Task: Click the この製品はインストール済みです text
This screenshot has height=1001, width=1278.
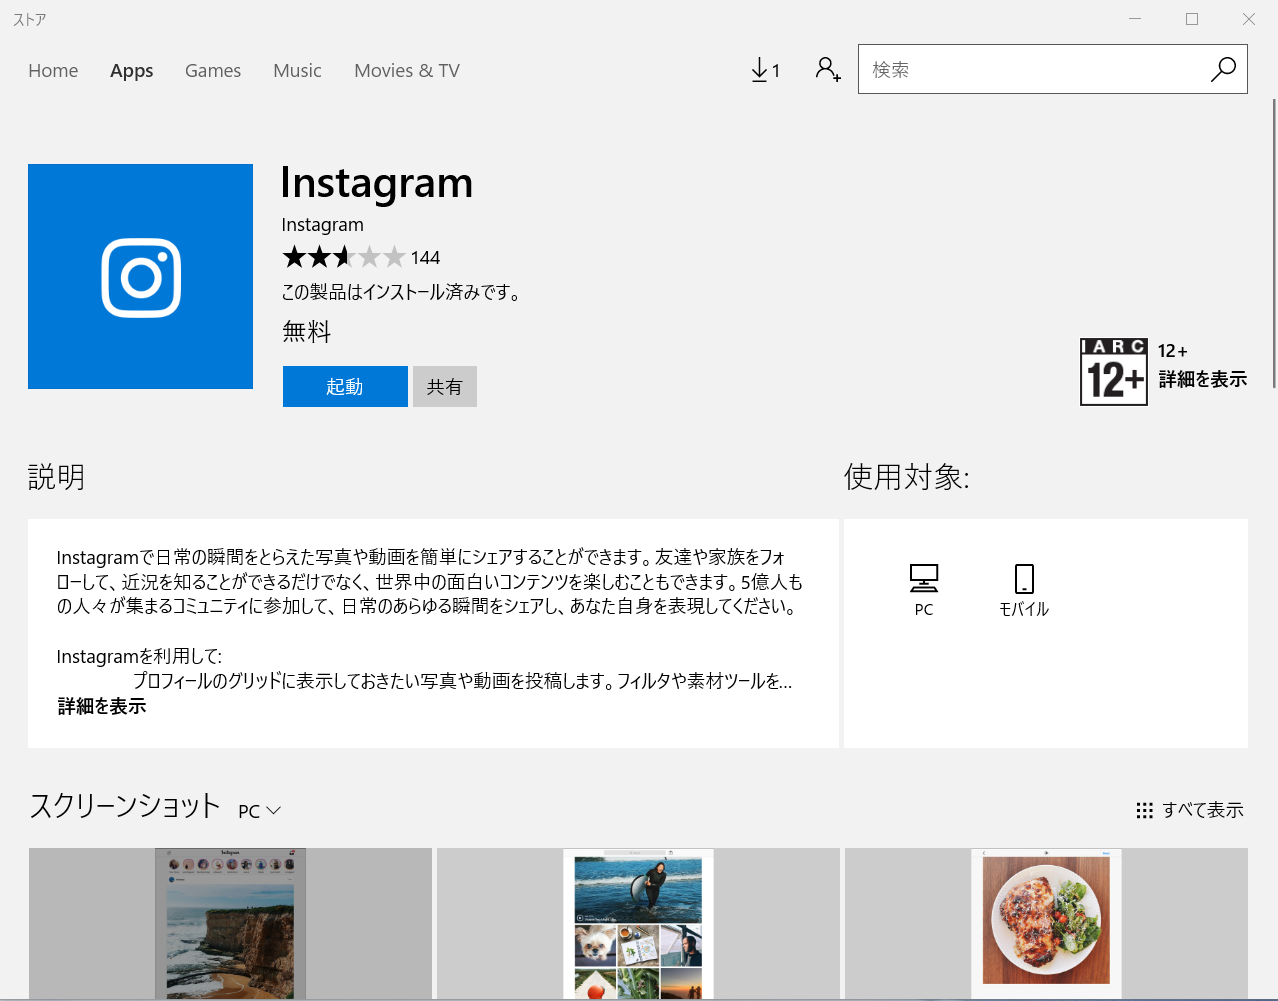Action: tap(401, 292)
